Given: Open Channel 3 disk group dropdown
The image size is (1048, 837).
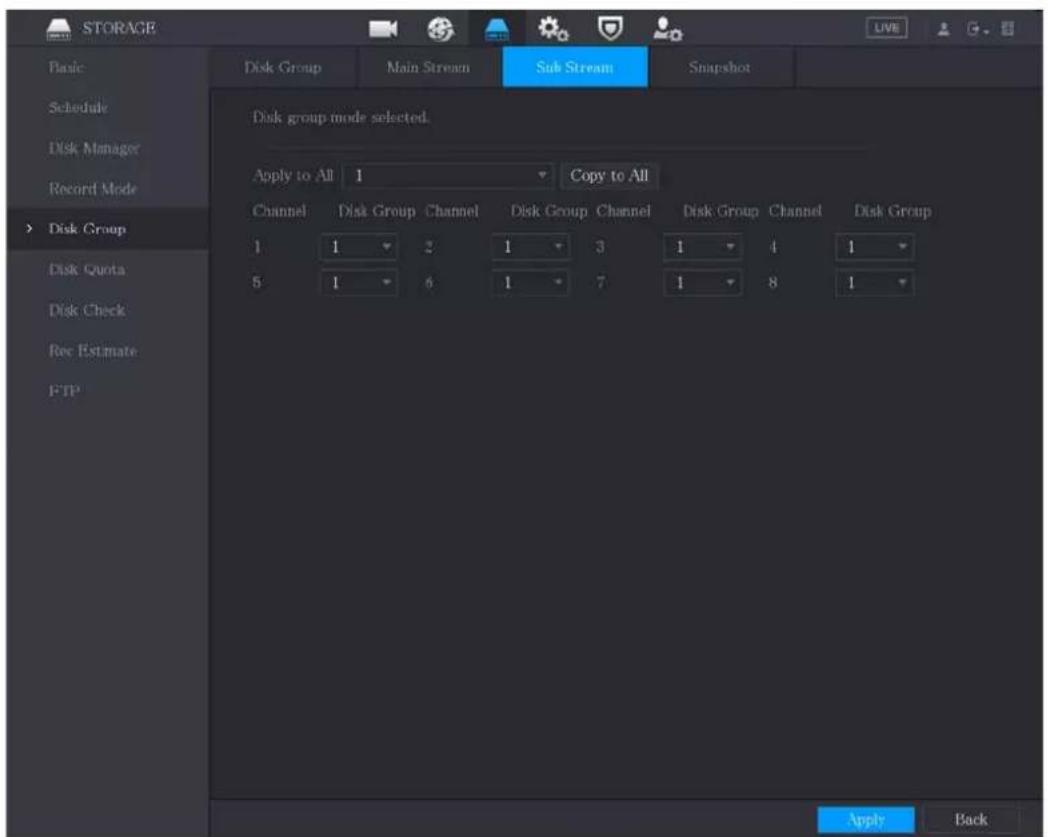Looking at the screenshot, I should coord(703,247).
